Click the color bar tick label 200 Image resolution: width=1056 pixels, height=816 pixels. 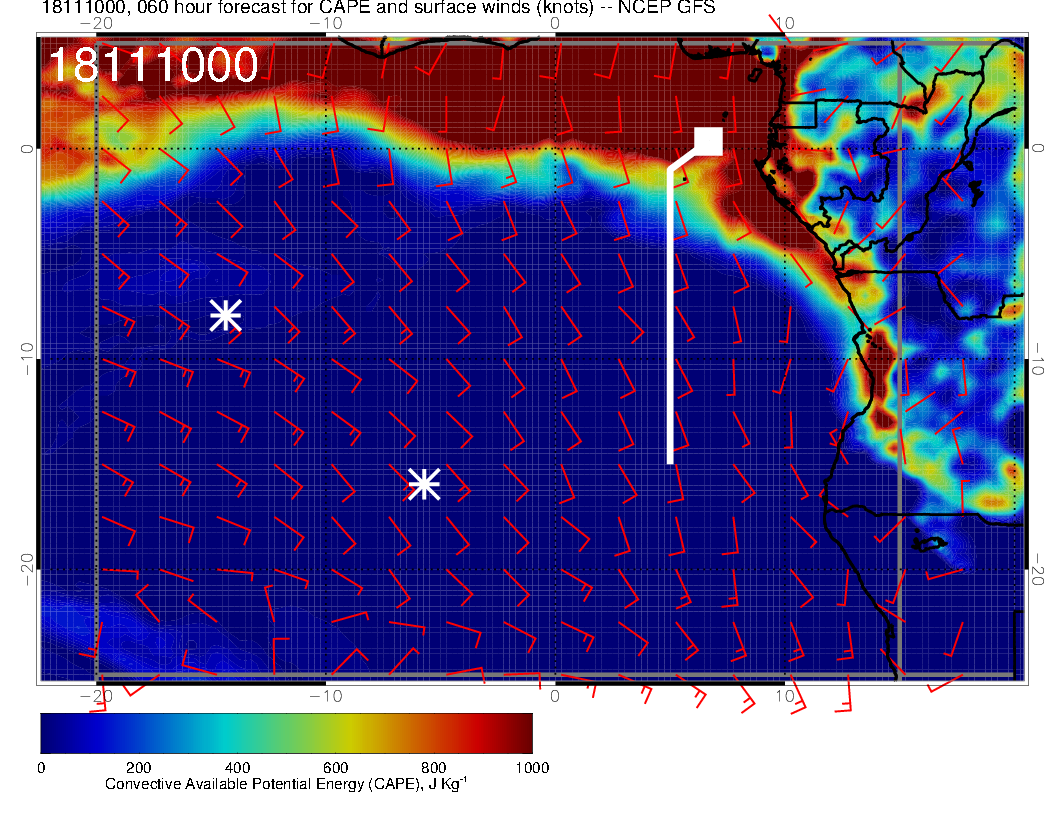click(x=139, y=768)
